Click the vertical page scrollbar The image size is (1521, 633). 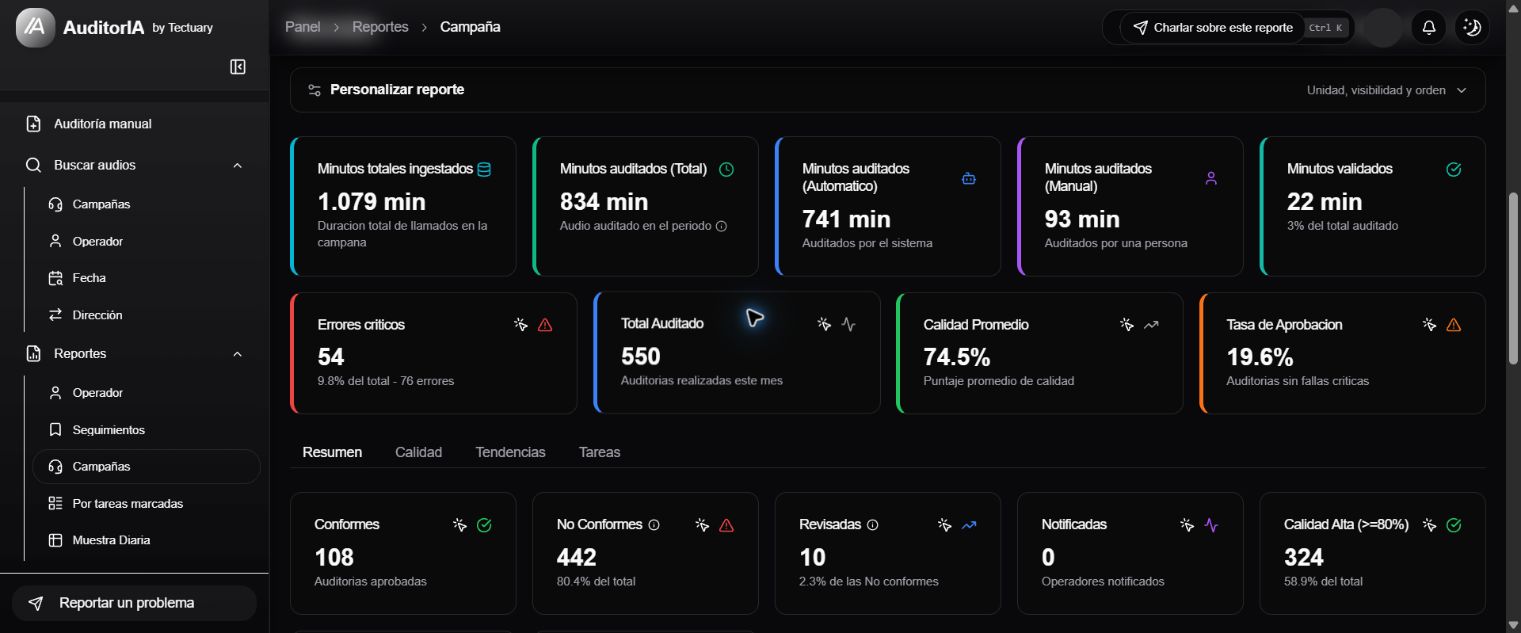pyautogui.click(x=1513, y=278)
